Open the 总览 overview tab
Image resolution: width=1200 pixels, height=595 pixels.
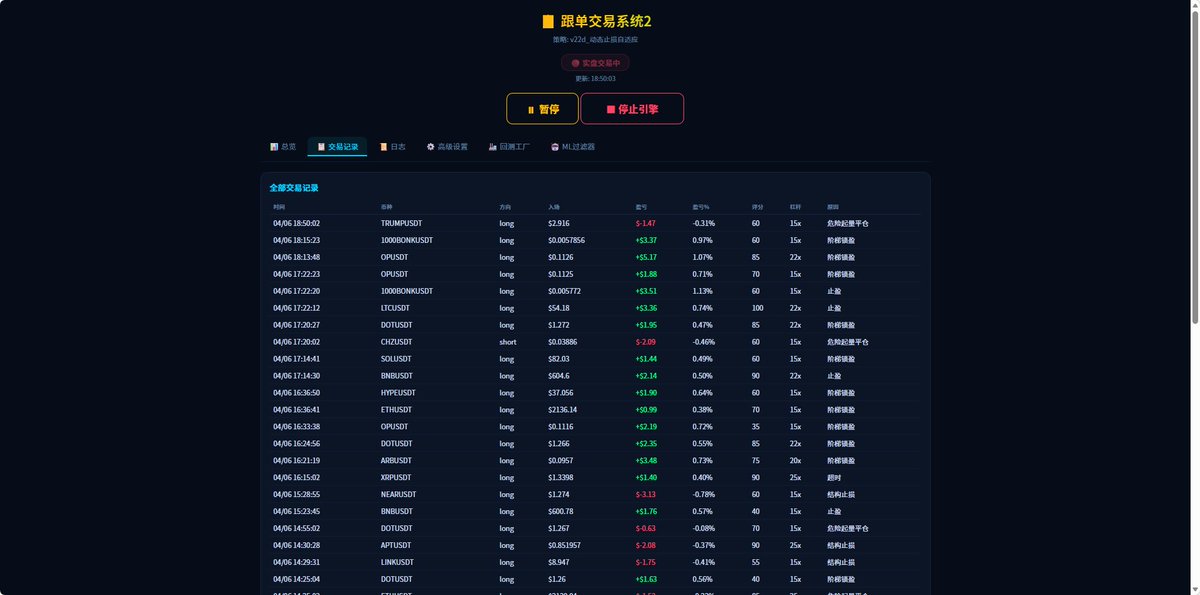click(283, 147)
